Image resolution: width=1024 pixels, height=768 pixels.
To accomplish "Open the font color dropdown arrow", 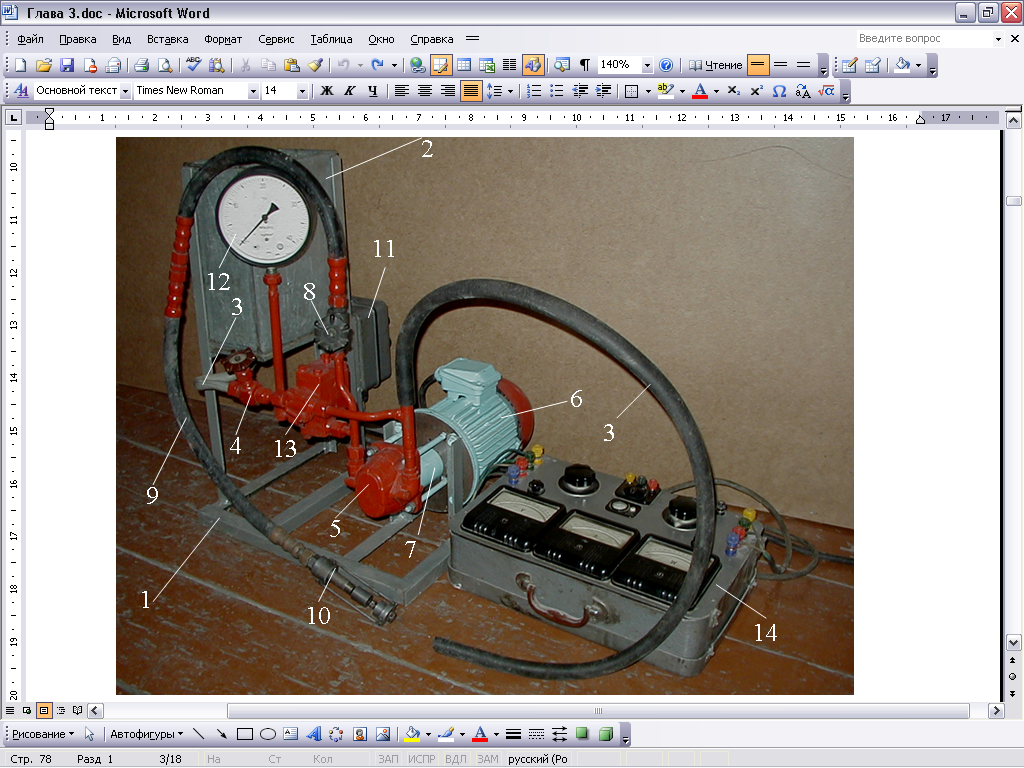I will coord(716,91).
